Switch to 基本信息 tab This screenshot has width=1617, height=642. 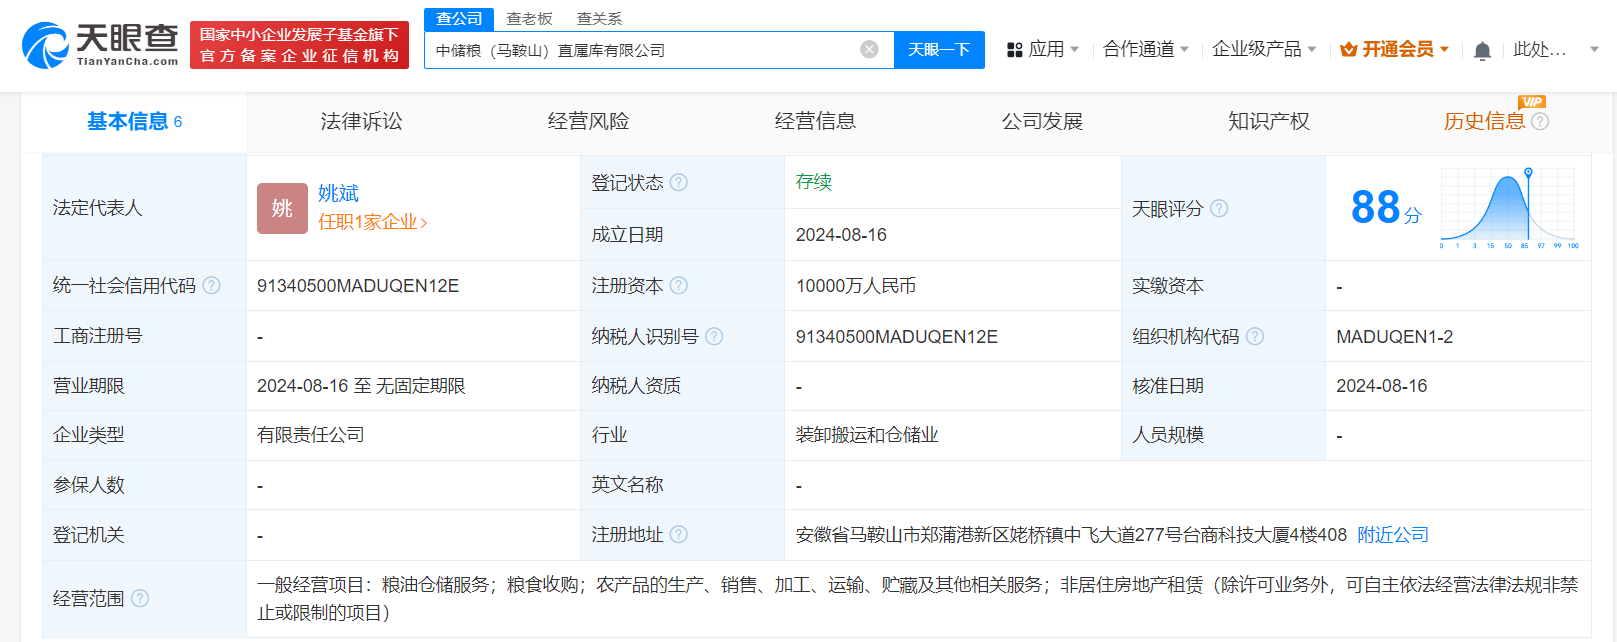[134, 121]
